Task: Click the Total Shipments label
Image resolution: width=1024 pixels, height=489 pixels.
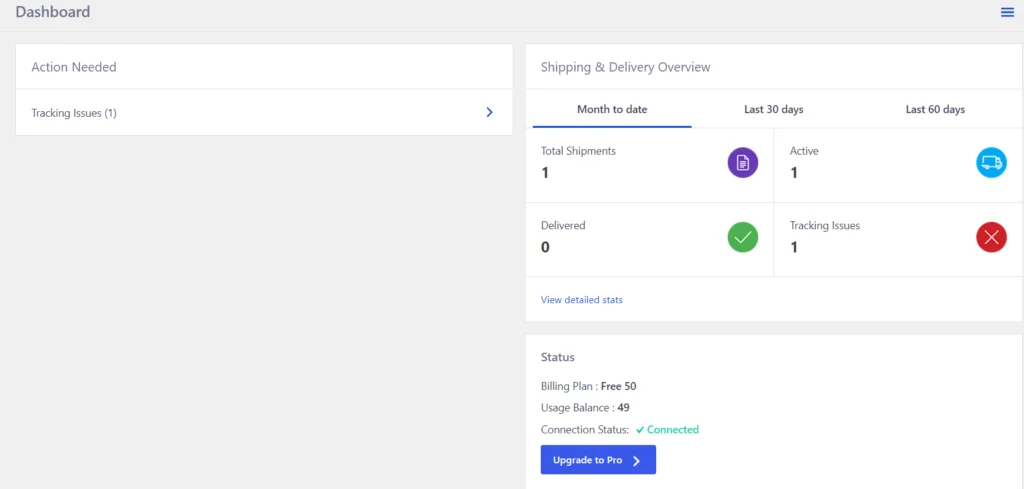Action: tap(578, 151)
